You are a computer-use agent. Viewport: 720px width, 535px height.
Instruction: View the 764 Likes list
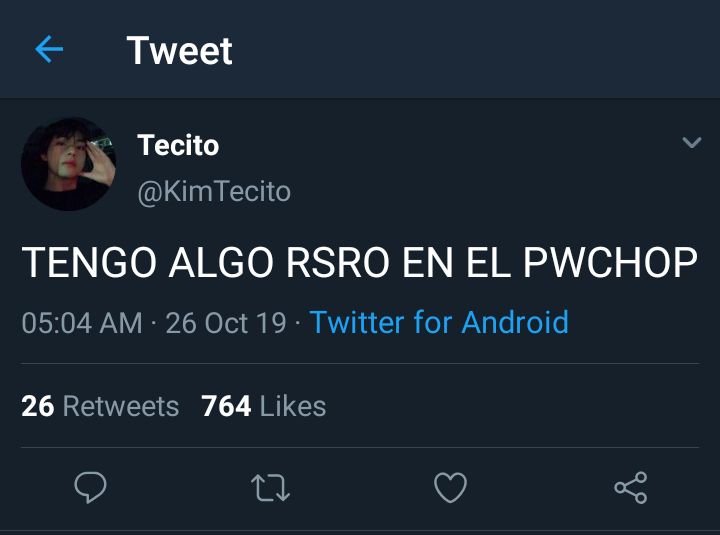[264, 406]
